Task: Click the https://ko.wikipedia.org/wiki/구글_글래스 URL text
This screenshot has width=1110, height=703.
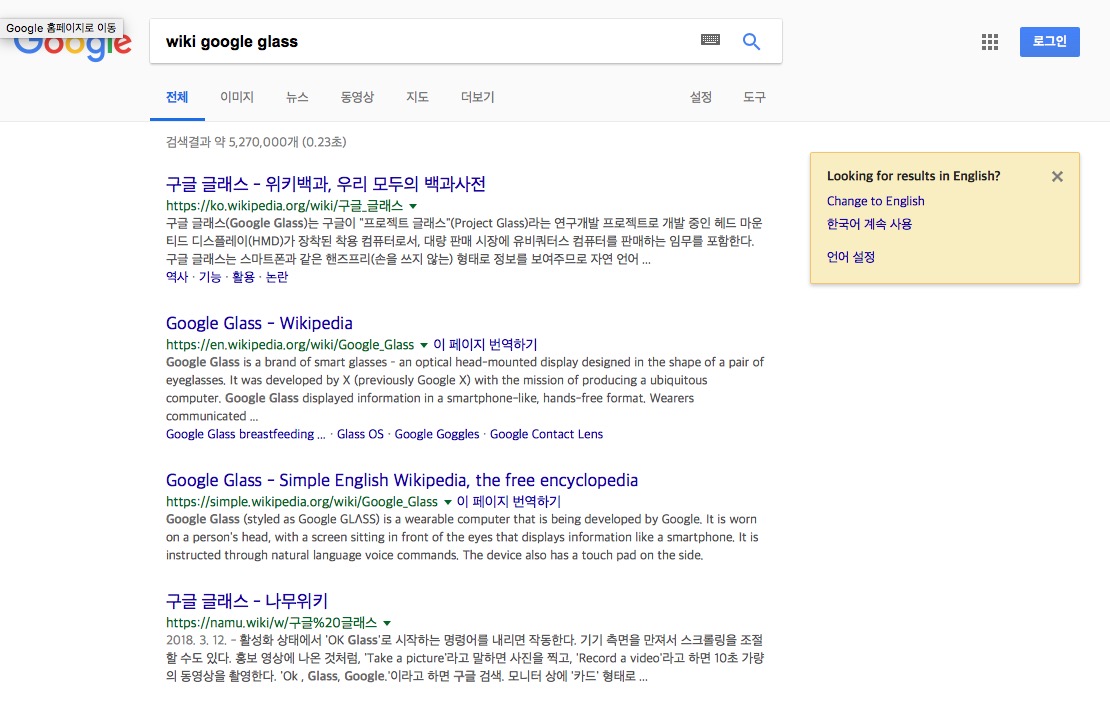Action: click(285, 206)
